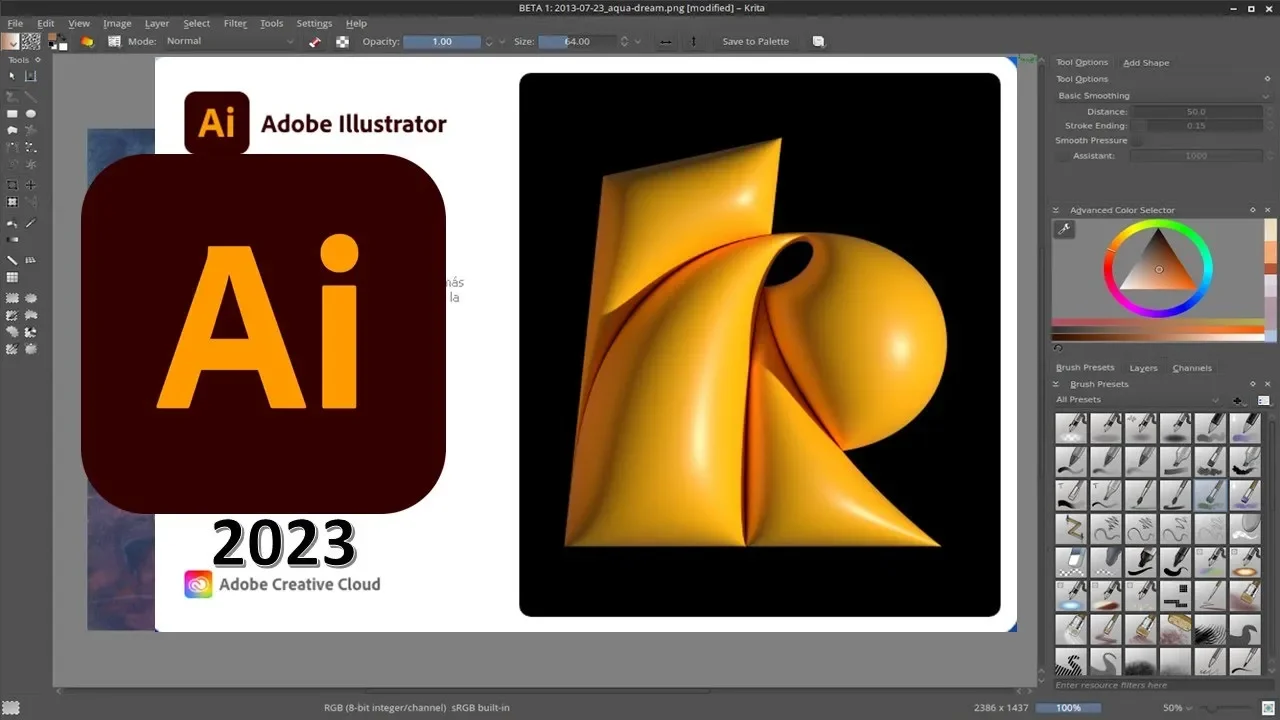Screen dimensions: 1280x720
Task: Click the eyedropper in Advanced Color Selector
Action: [1064, 230]
